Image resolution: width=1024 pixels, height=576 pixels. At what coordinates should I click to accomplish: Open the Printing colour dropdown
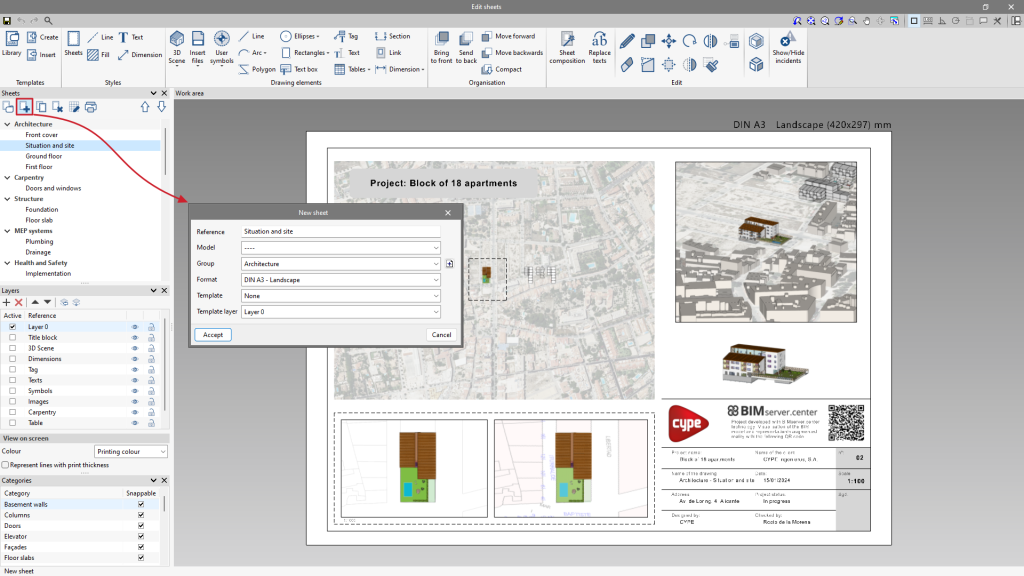point(130,452)
